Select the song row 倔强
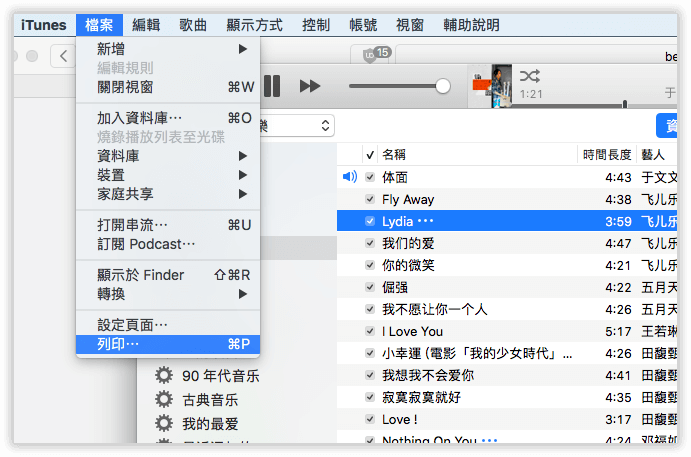 [x=507, y=287]
